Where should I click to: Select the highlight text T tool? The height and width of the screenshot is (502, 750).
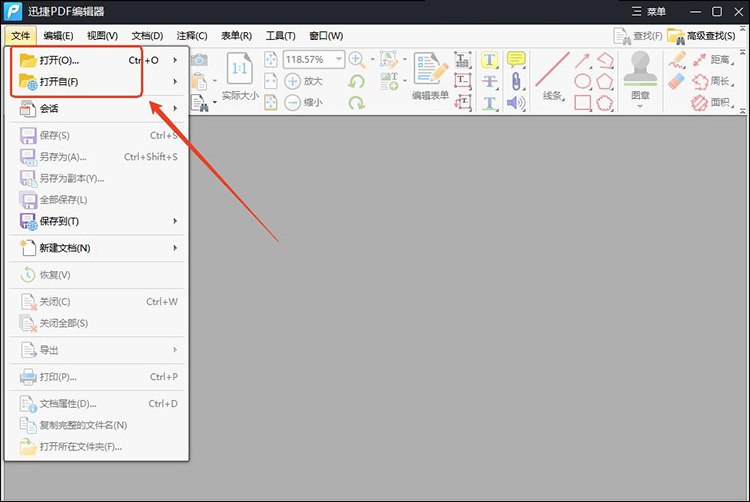tap(489, 60)
